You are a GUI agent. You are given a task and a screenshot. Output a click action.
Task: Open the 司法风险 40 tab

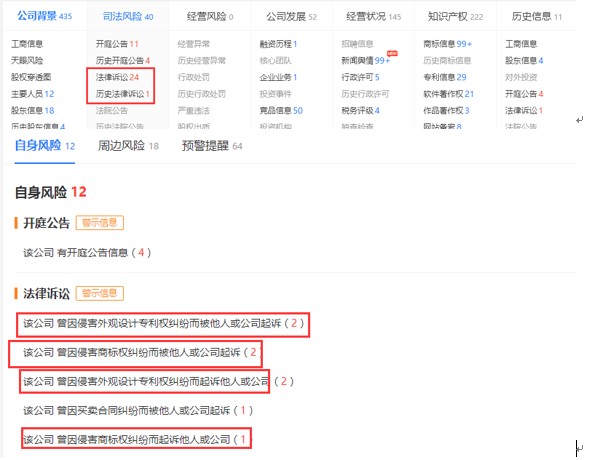click(128, 16)
